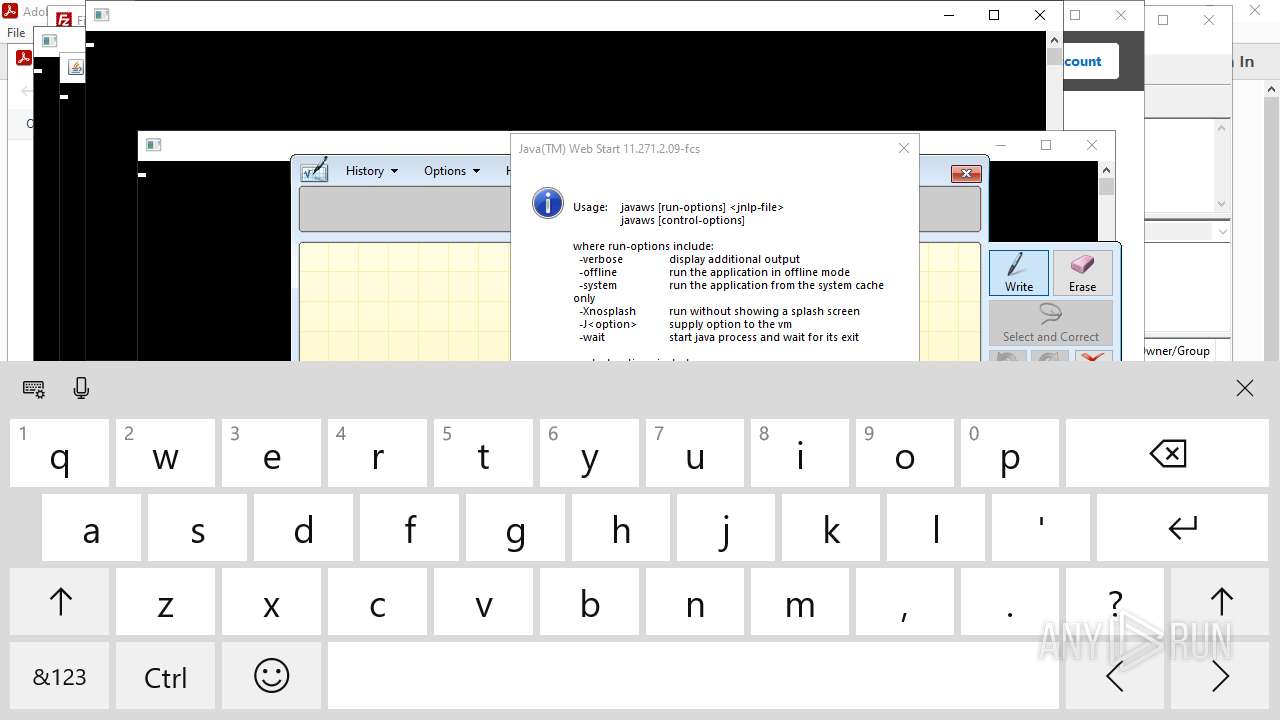Tap the period key
The width and height of the screenshot is (1280, 720).
click(1010, 602)
